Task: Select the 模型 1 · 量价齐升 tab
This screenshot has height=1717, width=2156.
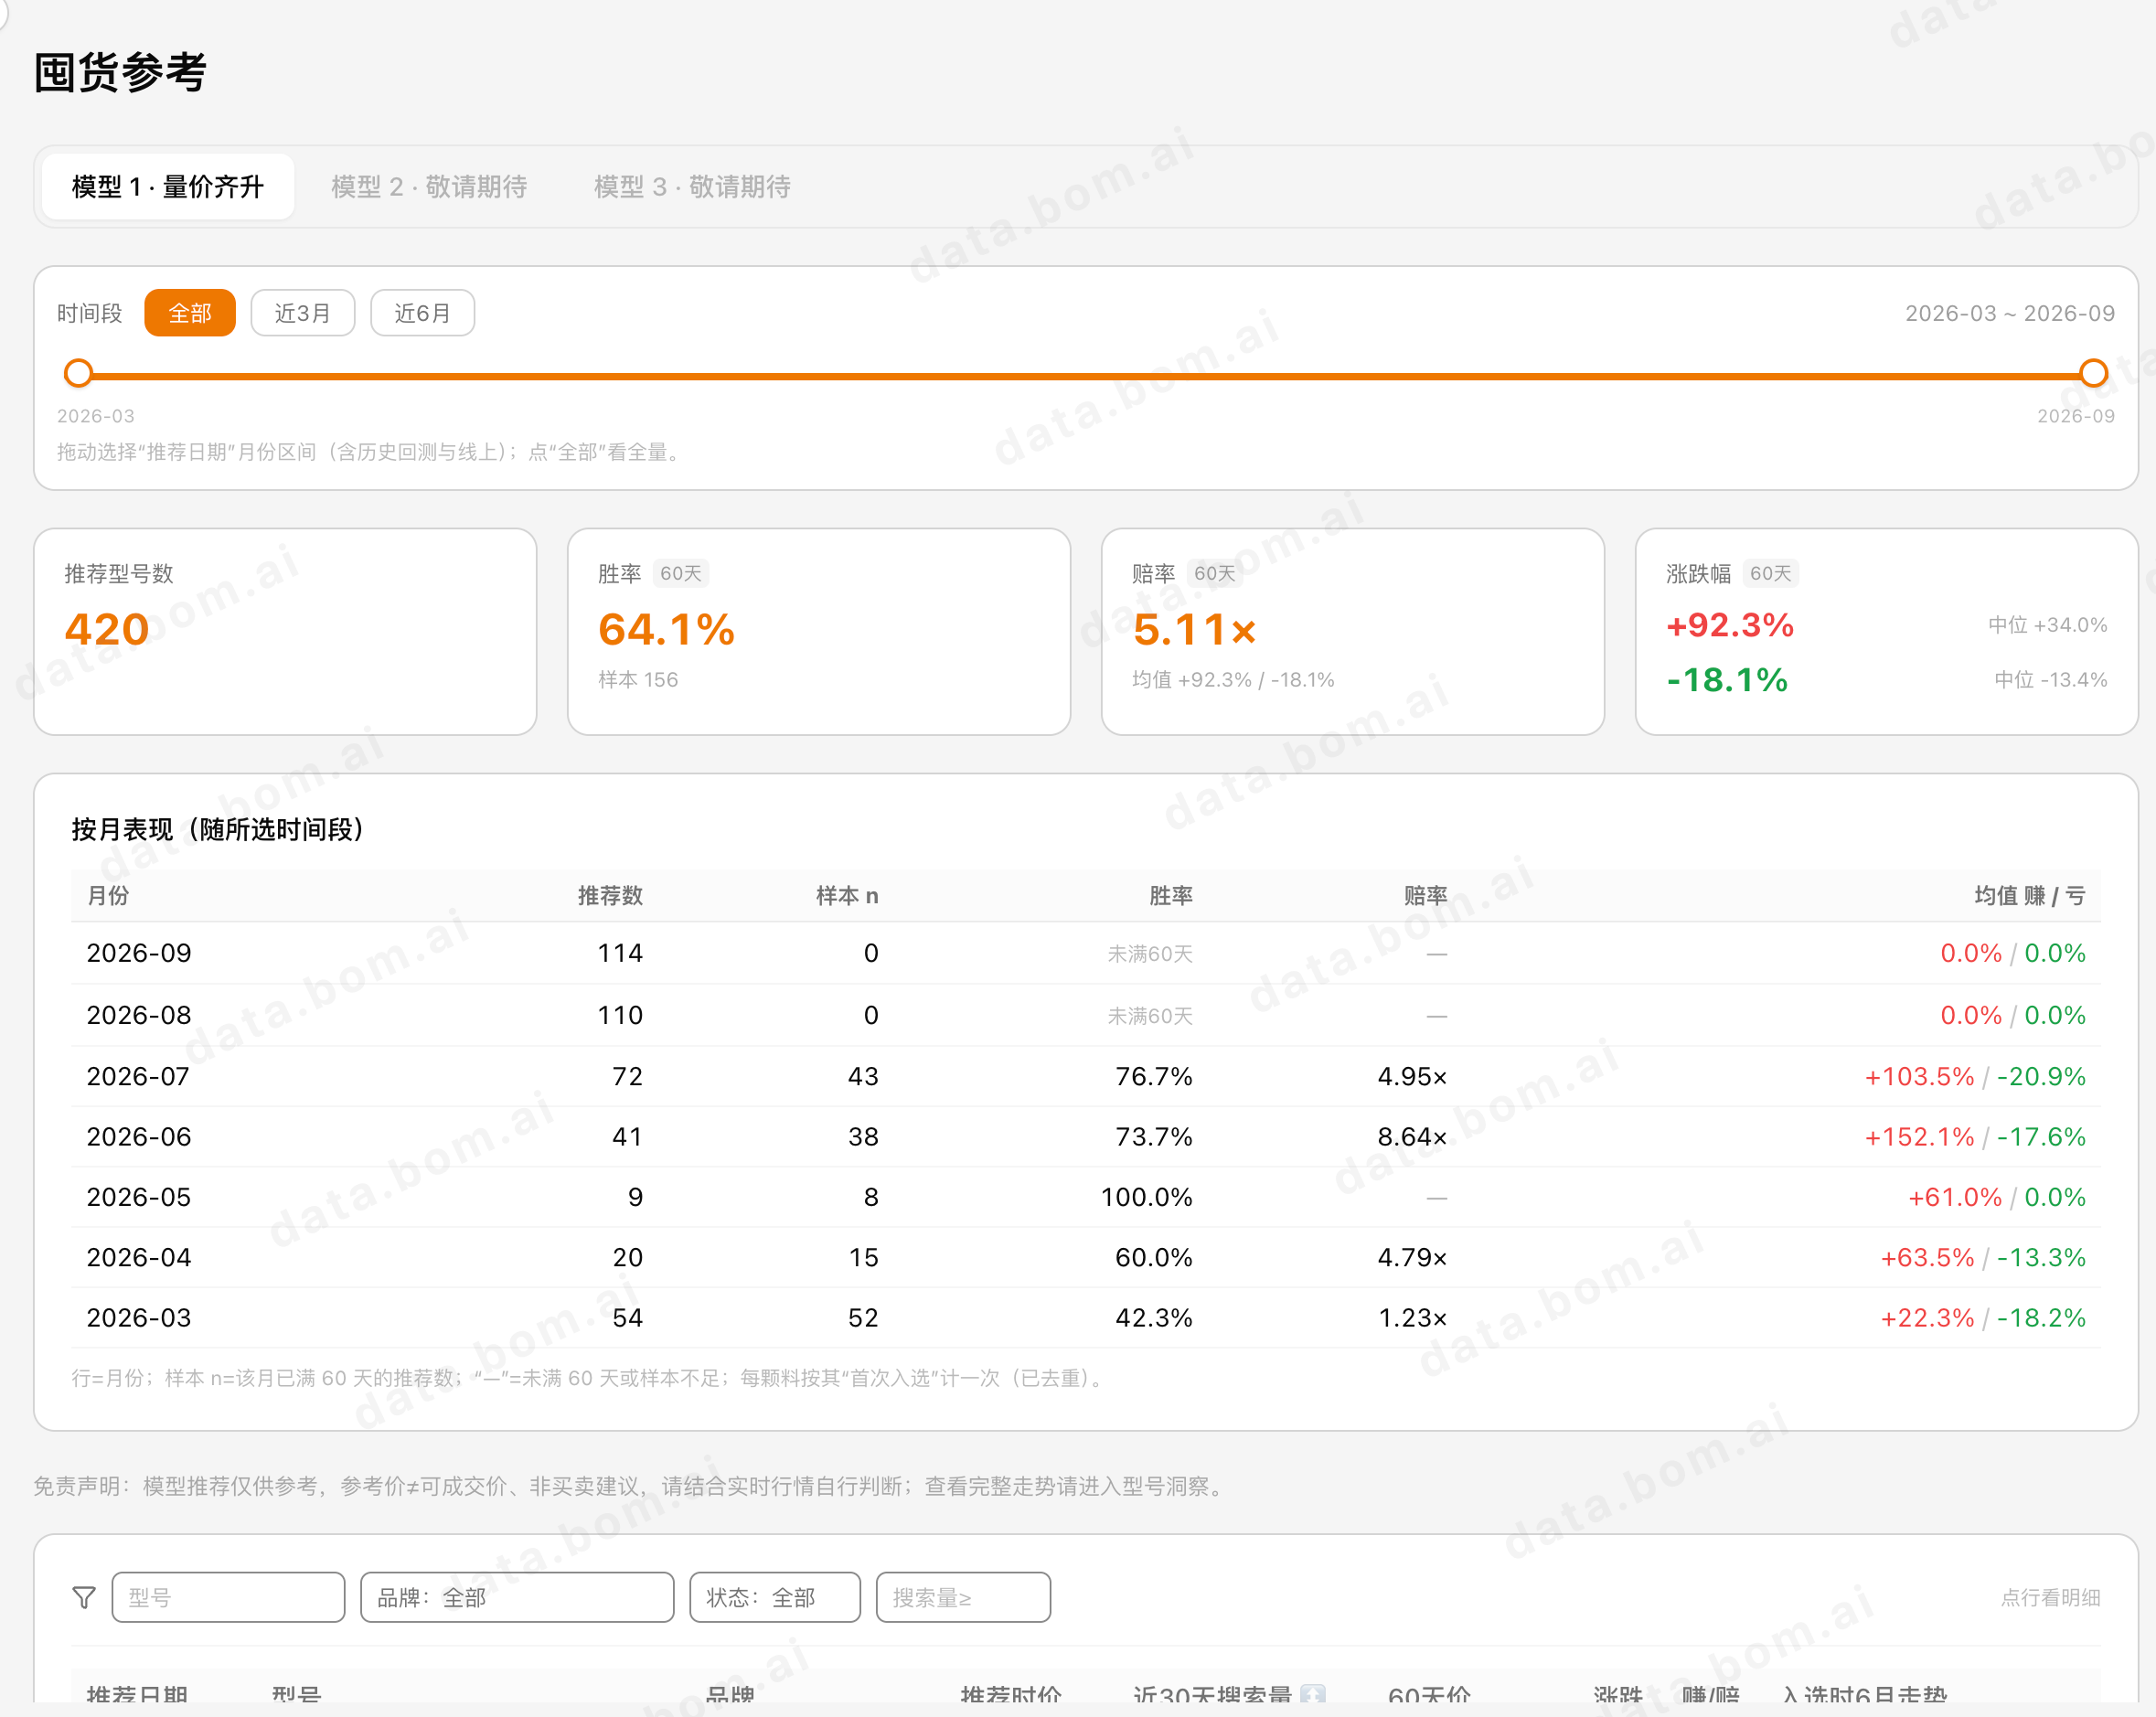Action: click(168, 187)
